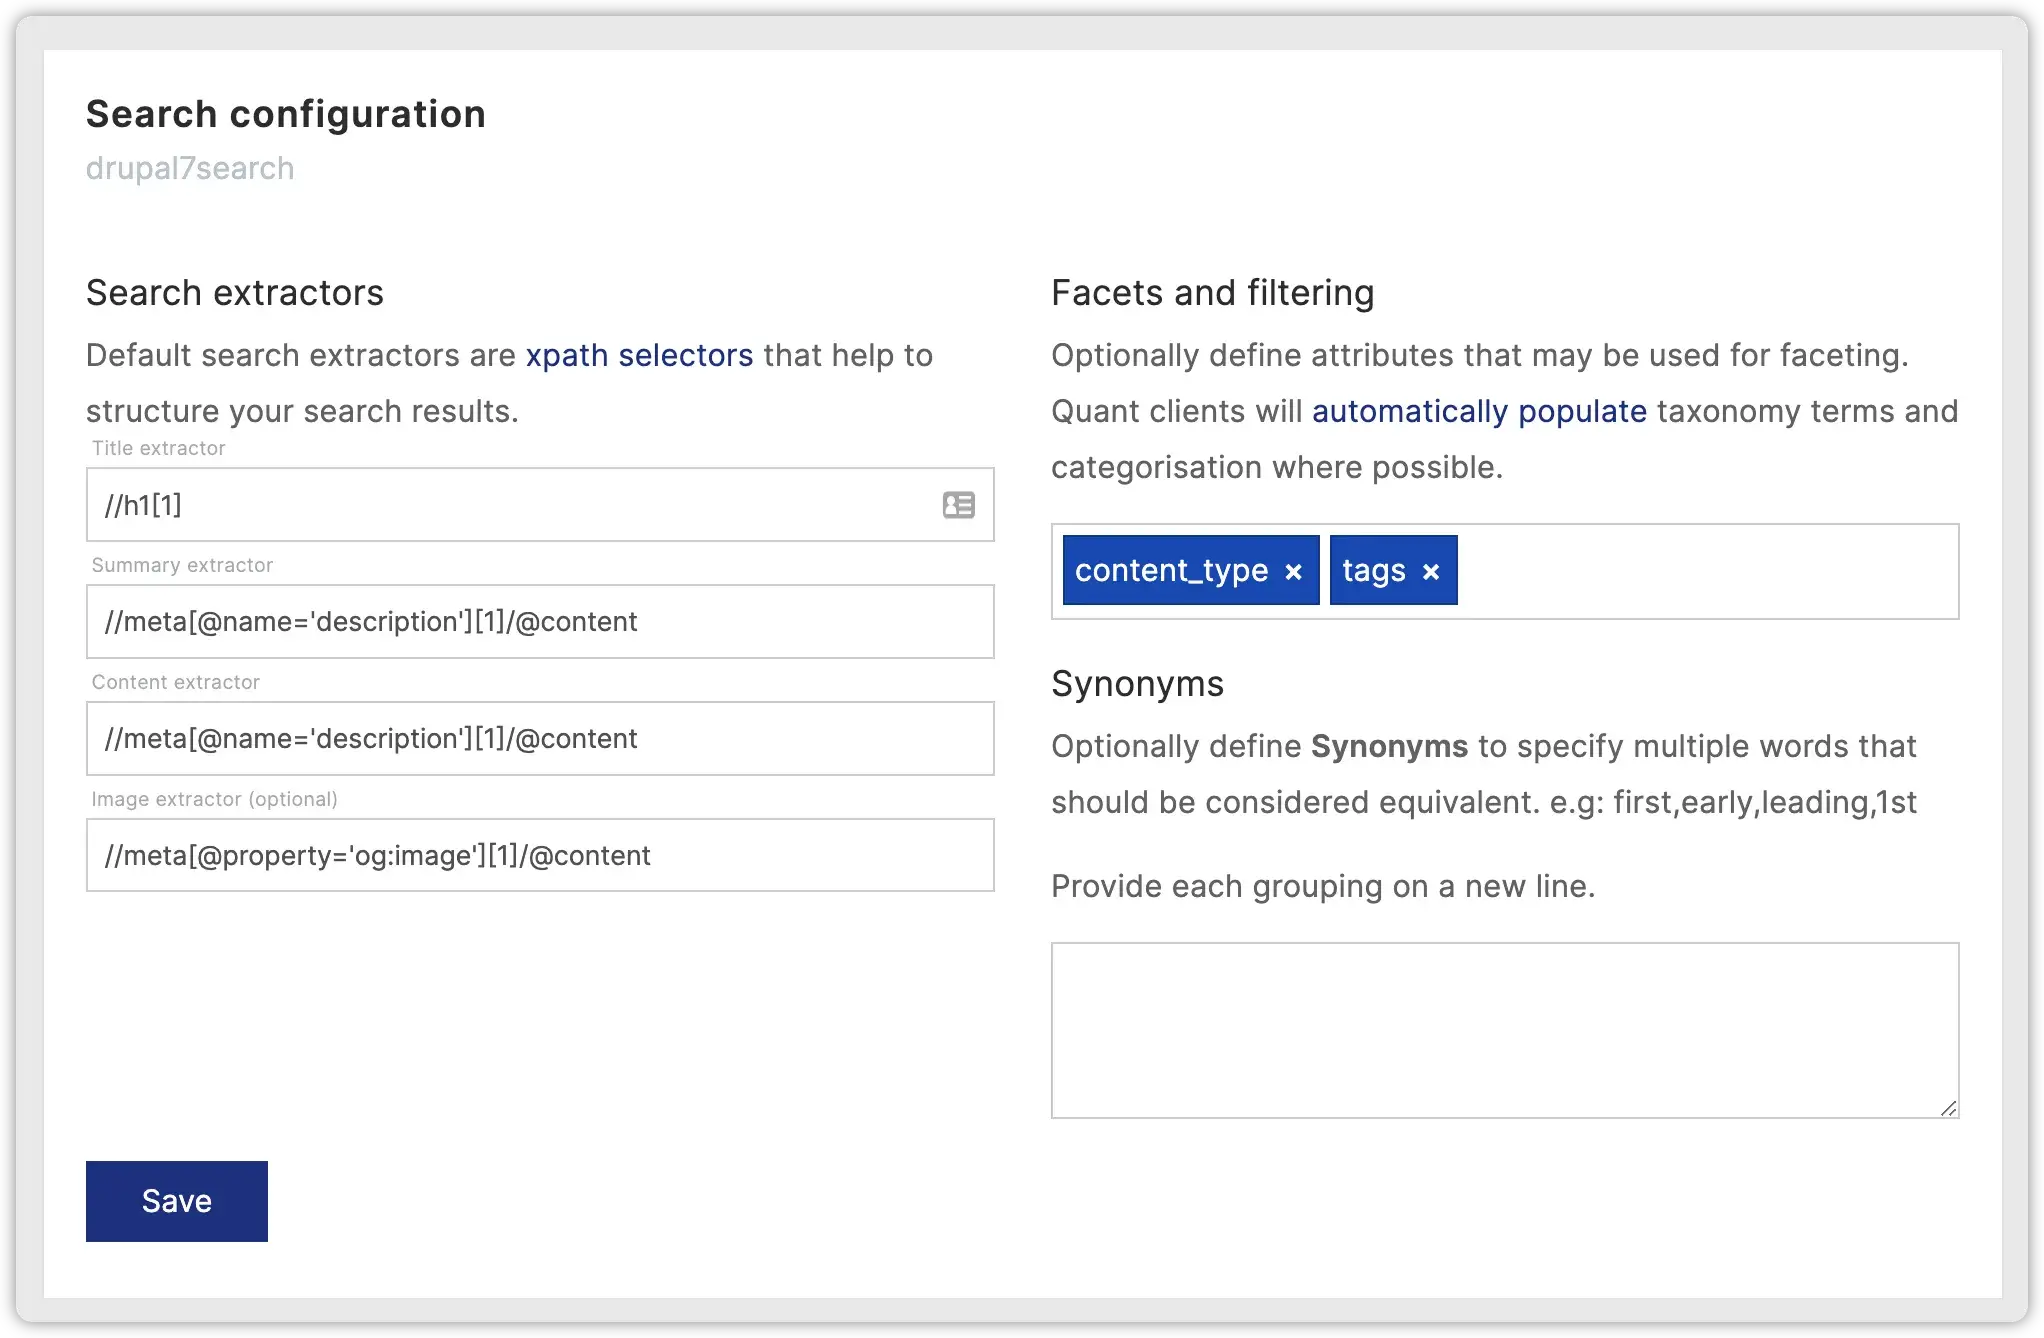Click the Search extractors section heading

click(235, 292)
